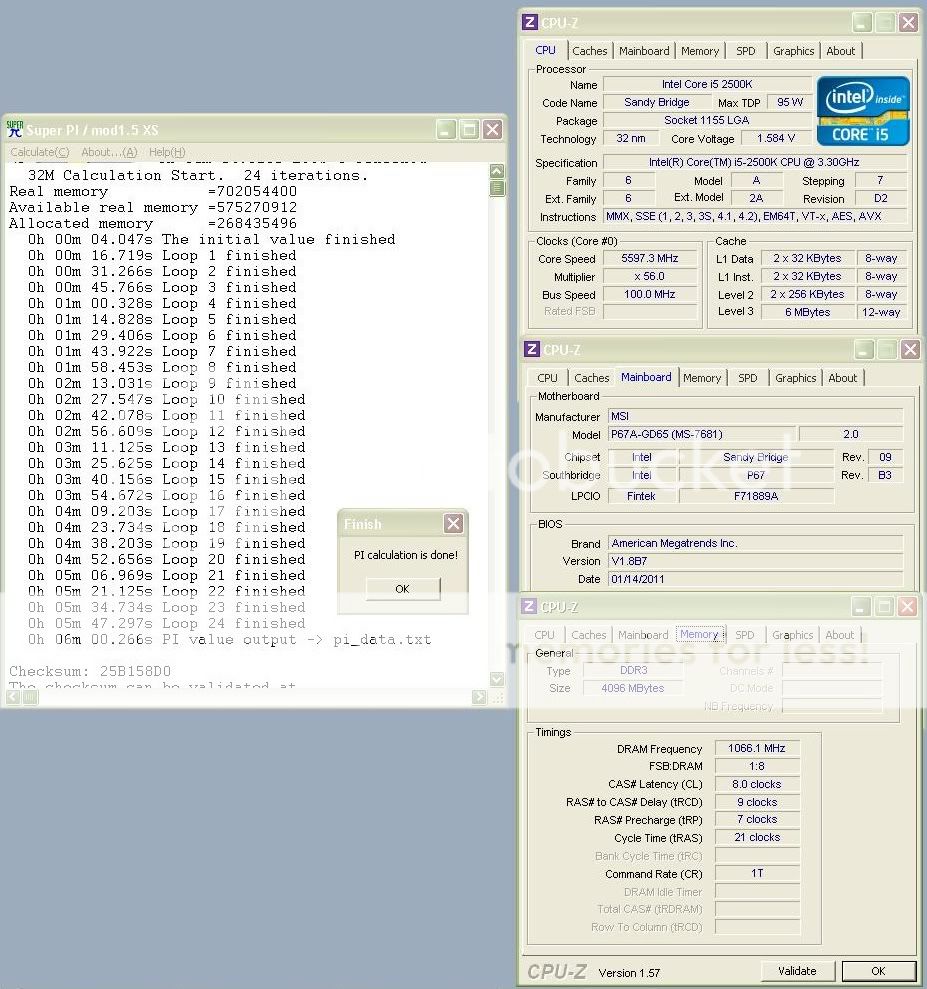Maximize the Super PI window
This screenshot has height=989, width=927.
(469, 130)
